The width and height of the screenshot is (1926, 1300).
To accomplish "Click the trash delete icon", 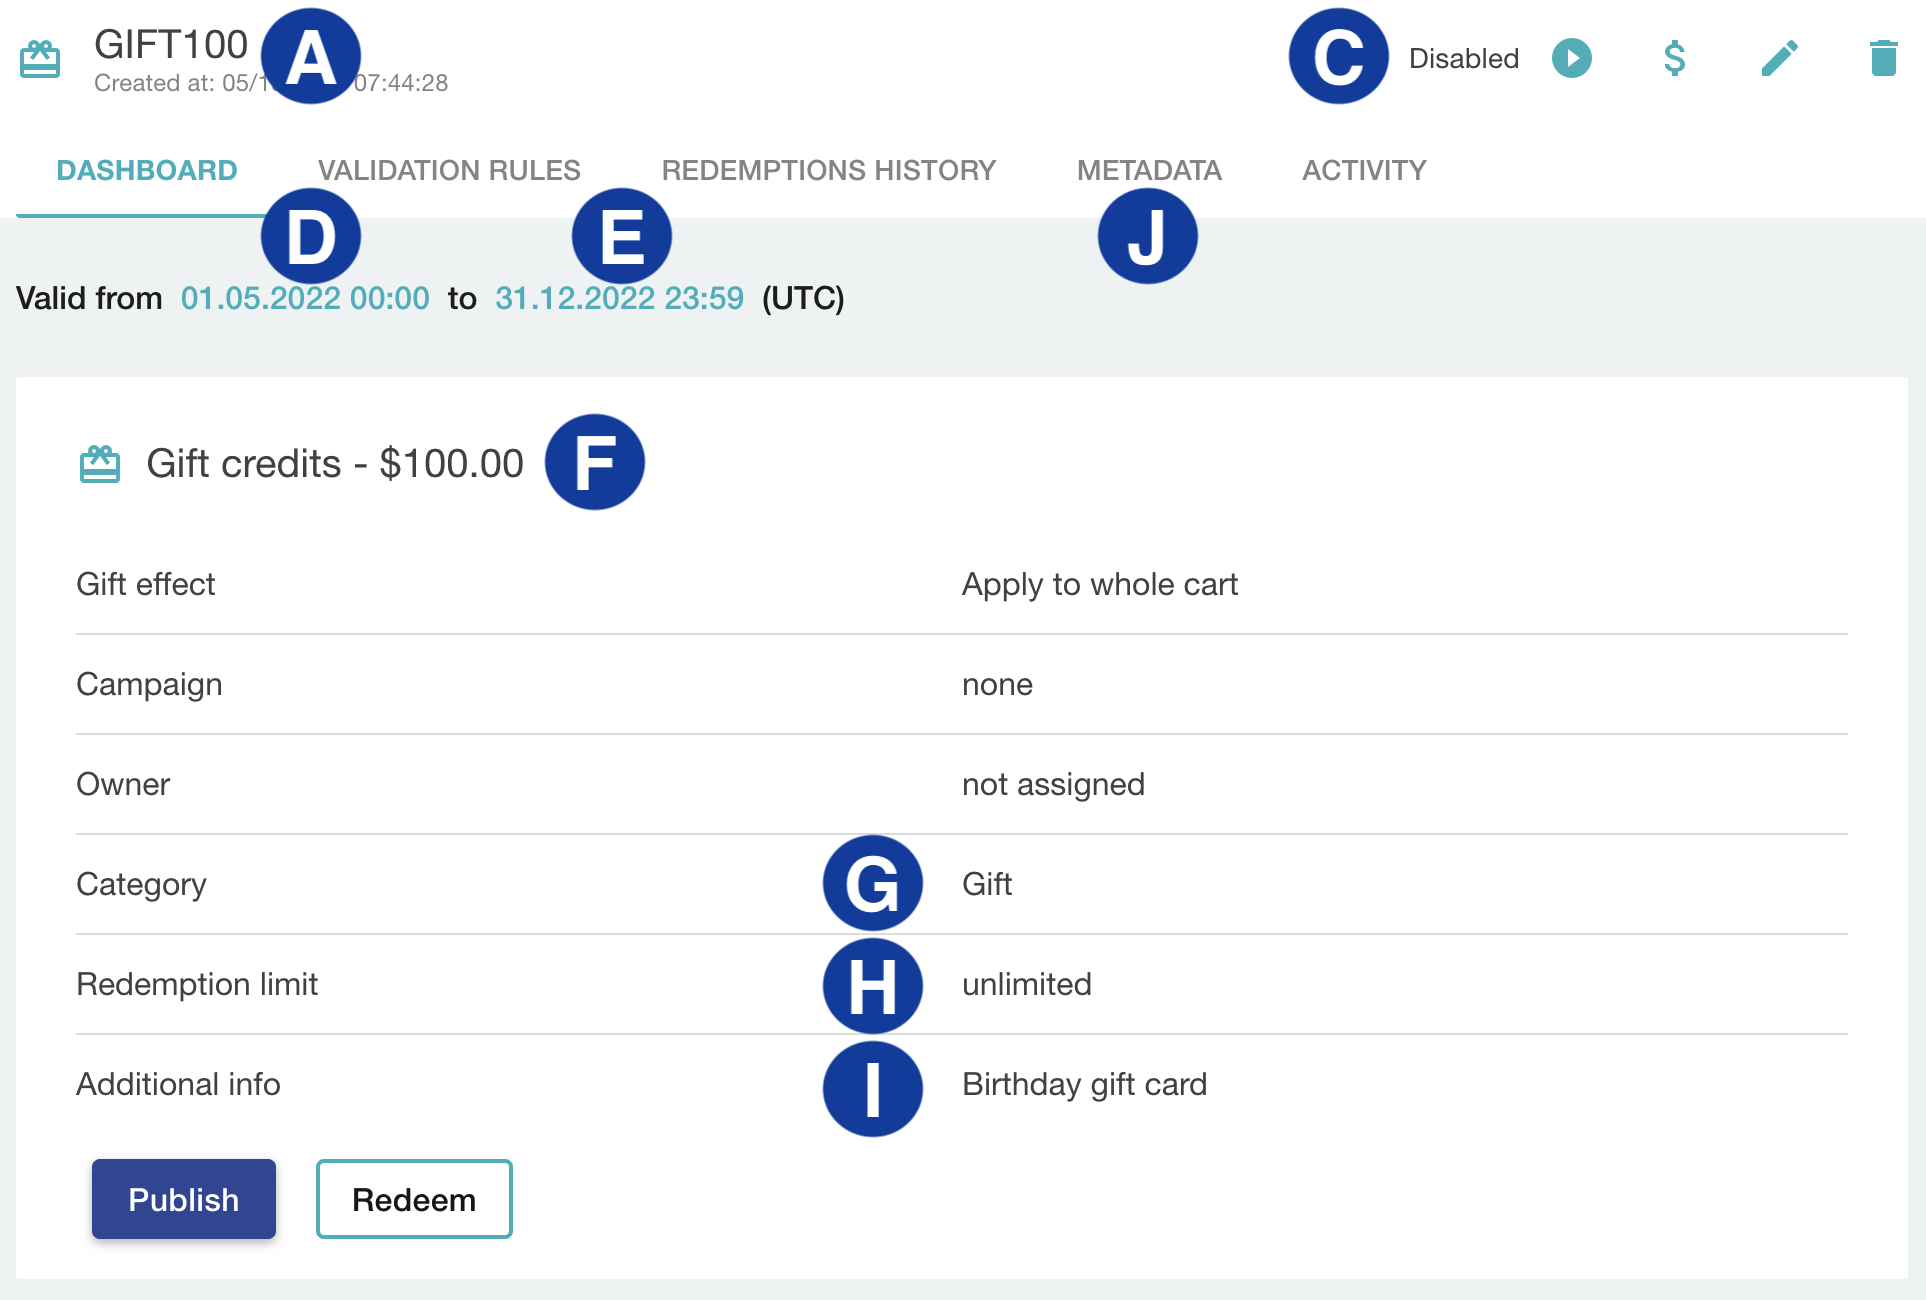I will [1883, 58].
